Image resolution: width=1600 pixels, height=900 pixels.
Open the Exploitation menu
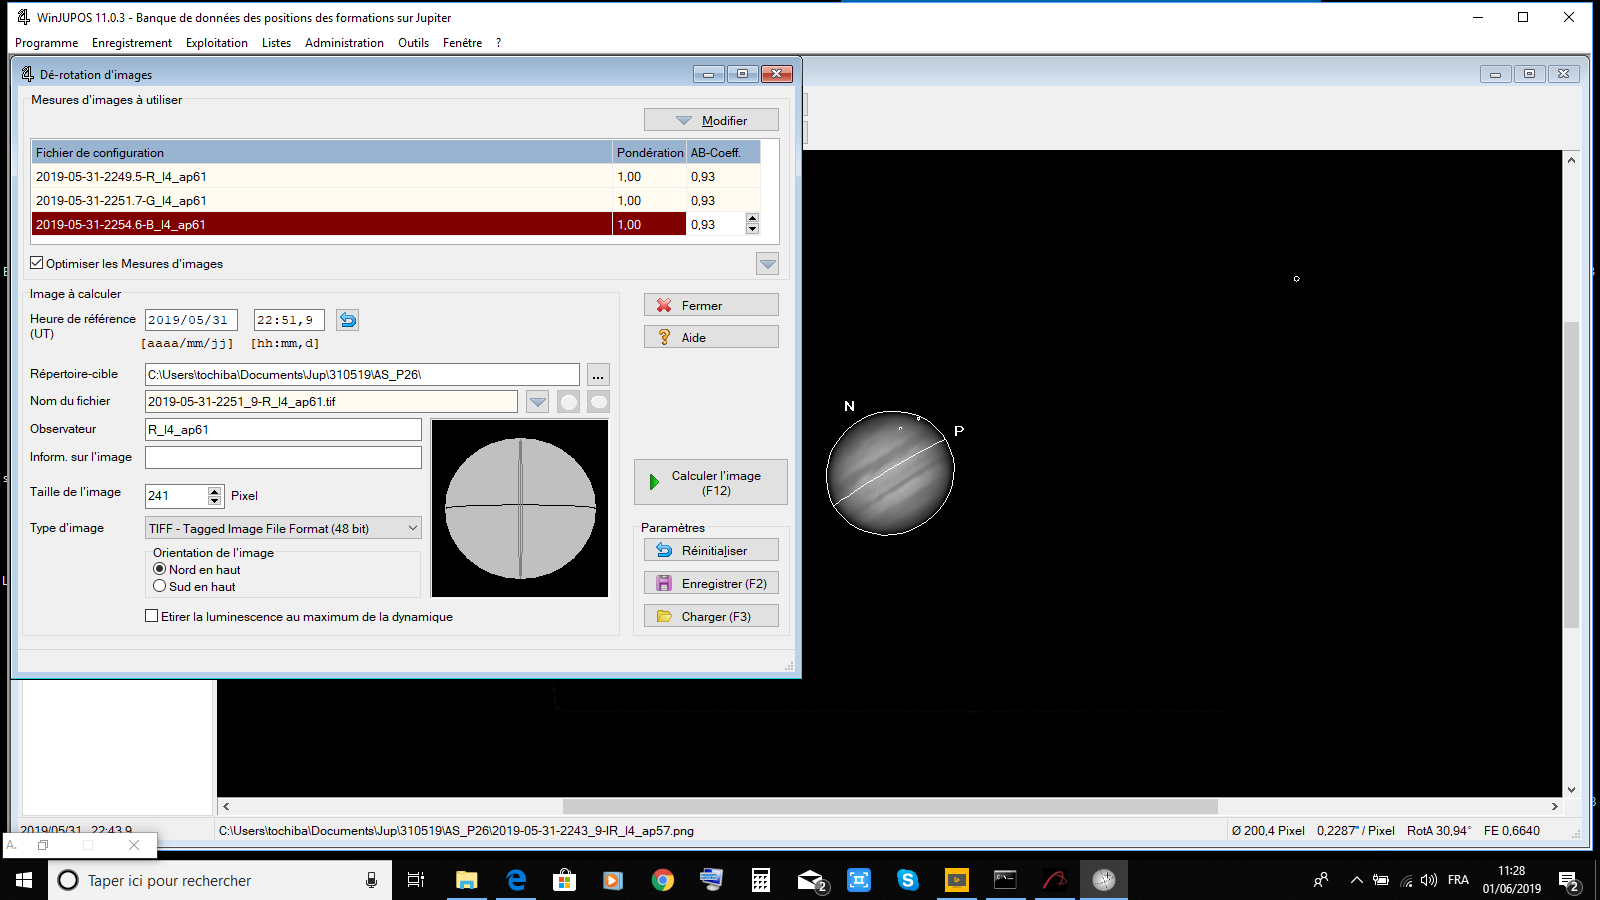(217, 43)
